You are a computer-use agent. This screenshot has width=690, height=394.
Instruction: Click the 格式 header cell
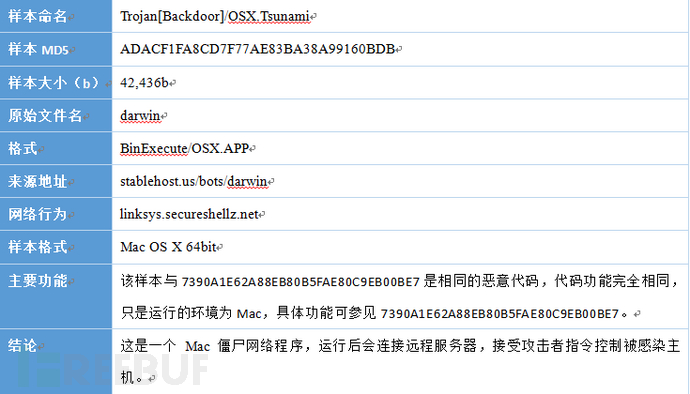click(x=56, y=148)
